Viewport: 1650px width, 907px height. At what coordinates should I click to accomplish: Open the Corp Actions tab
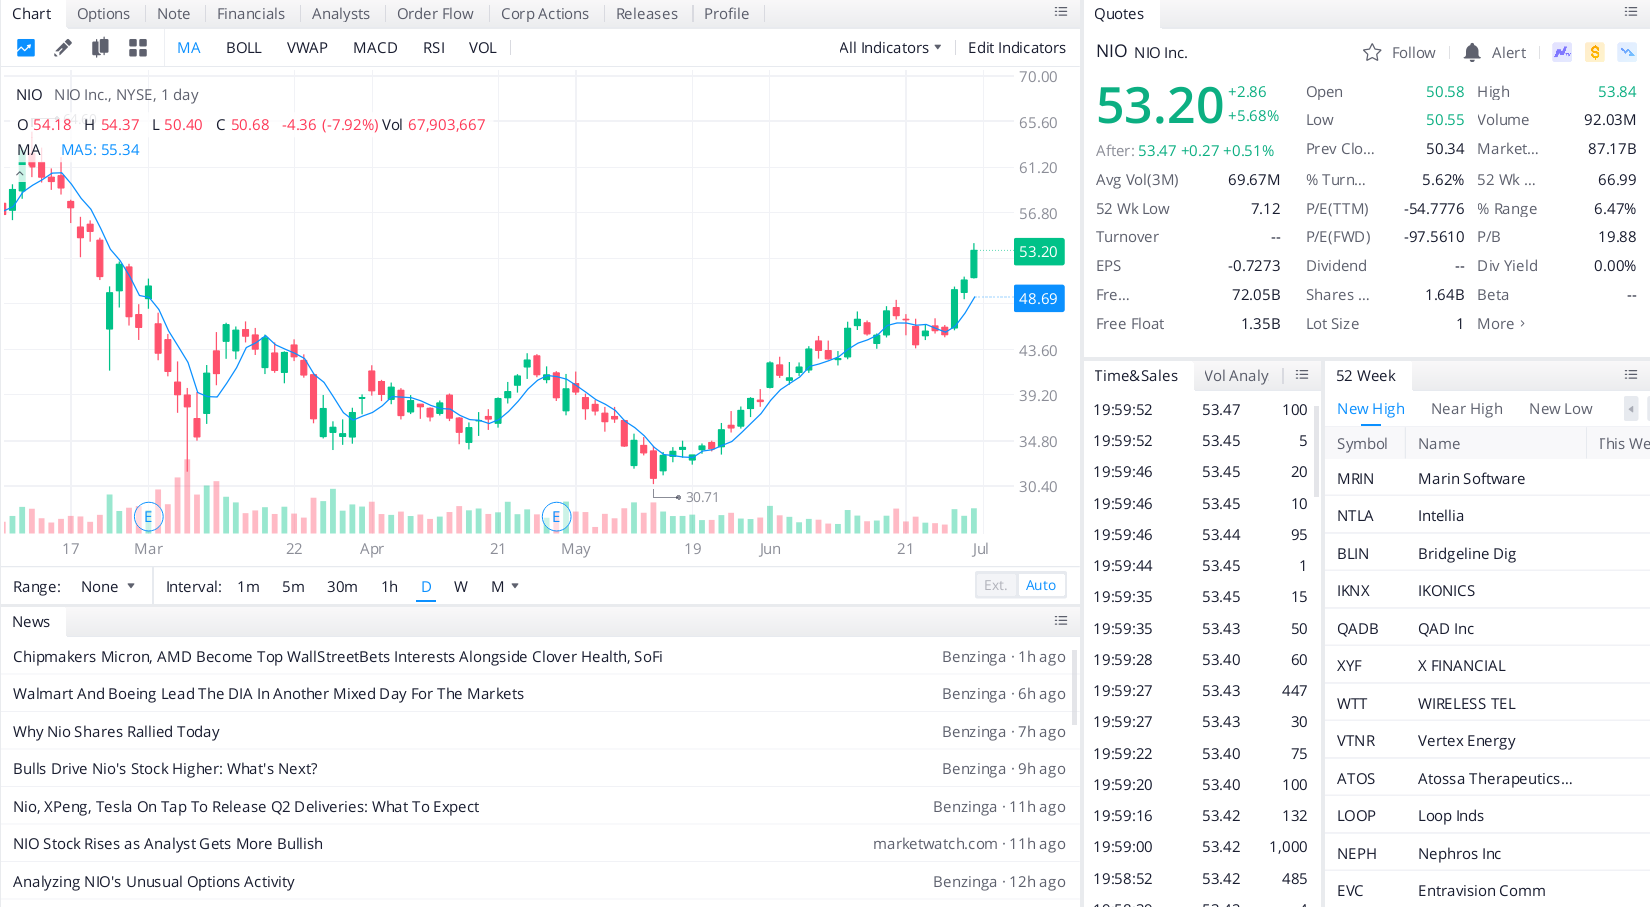click(545, 14)
